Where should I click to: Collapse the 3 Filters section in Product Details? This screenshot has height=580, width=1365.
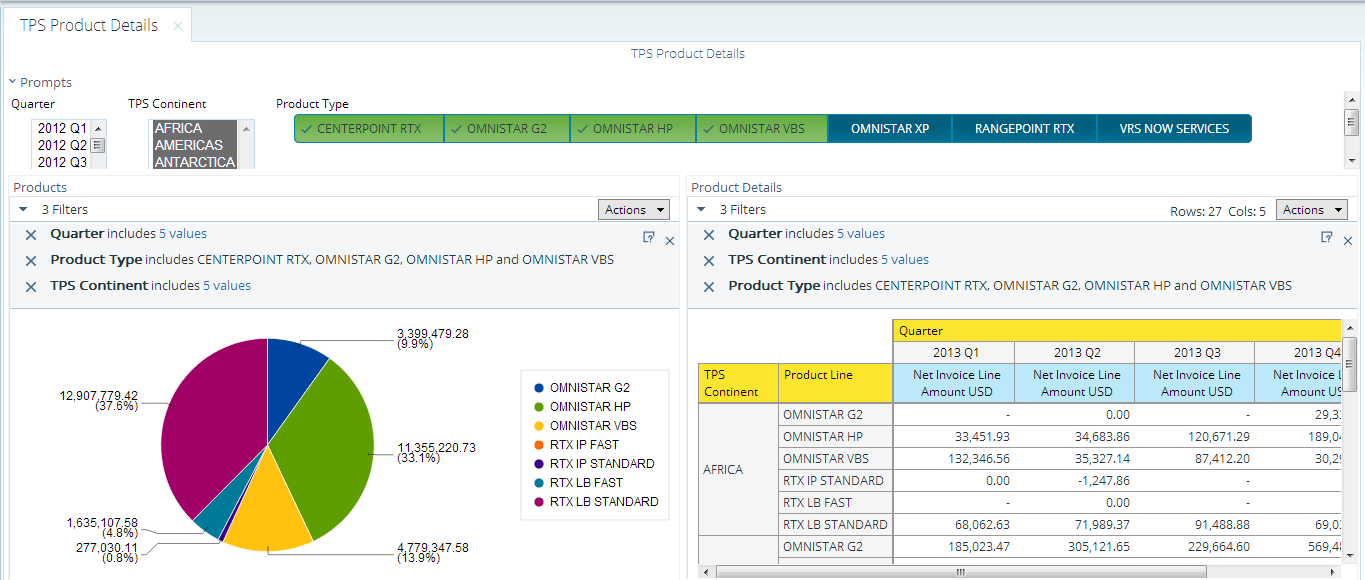pyautogui.click(x=701, y=210)
